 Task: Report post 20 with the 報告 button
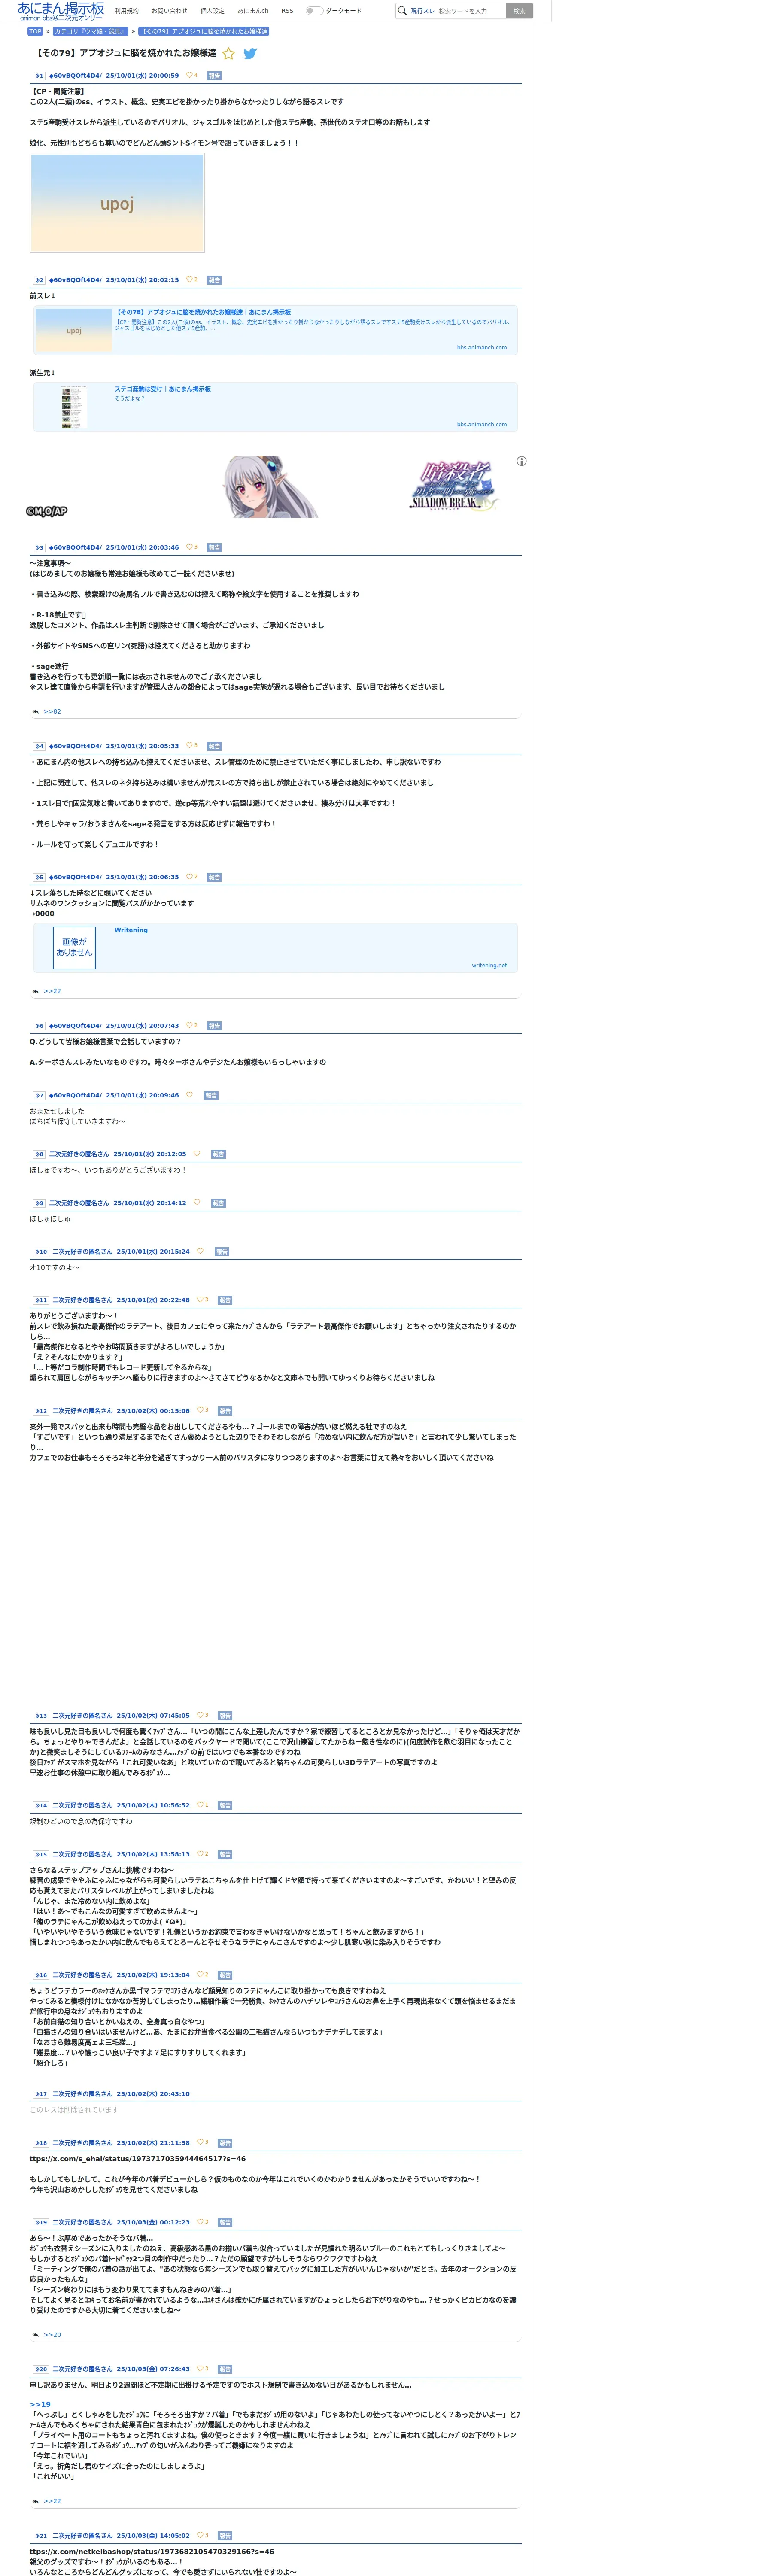point(225,2370)
